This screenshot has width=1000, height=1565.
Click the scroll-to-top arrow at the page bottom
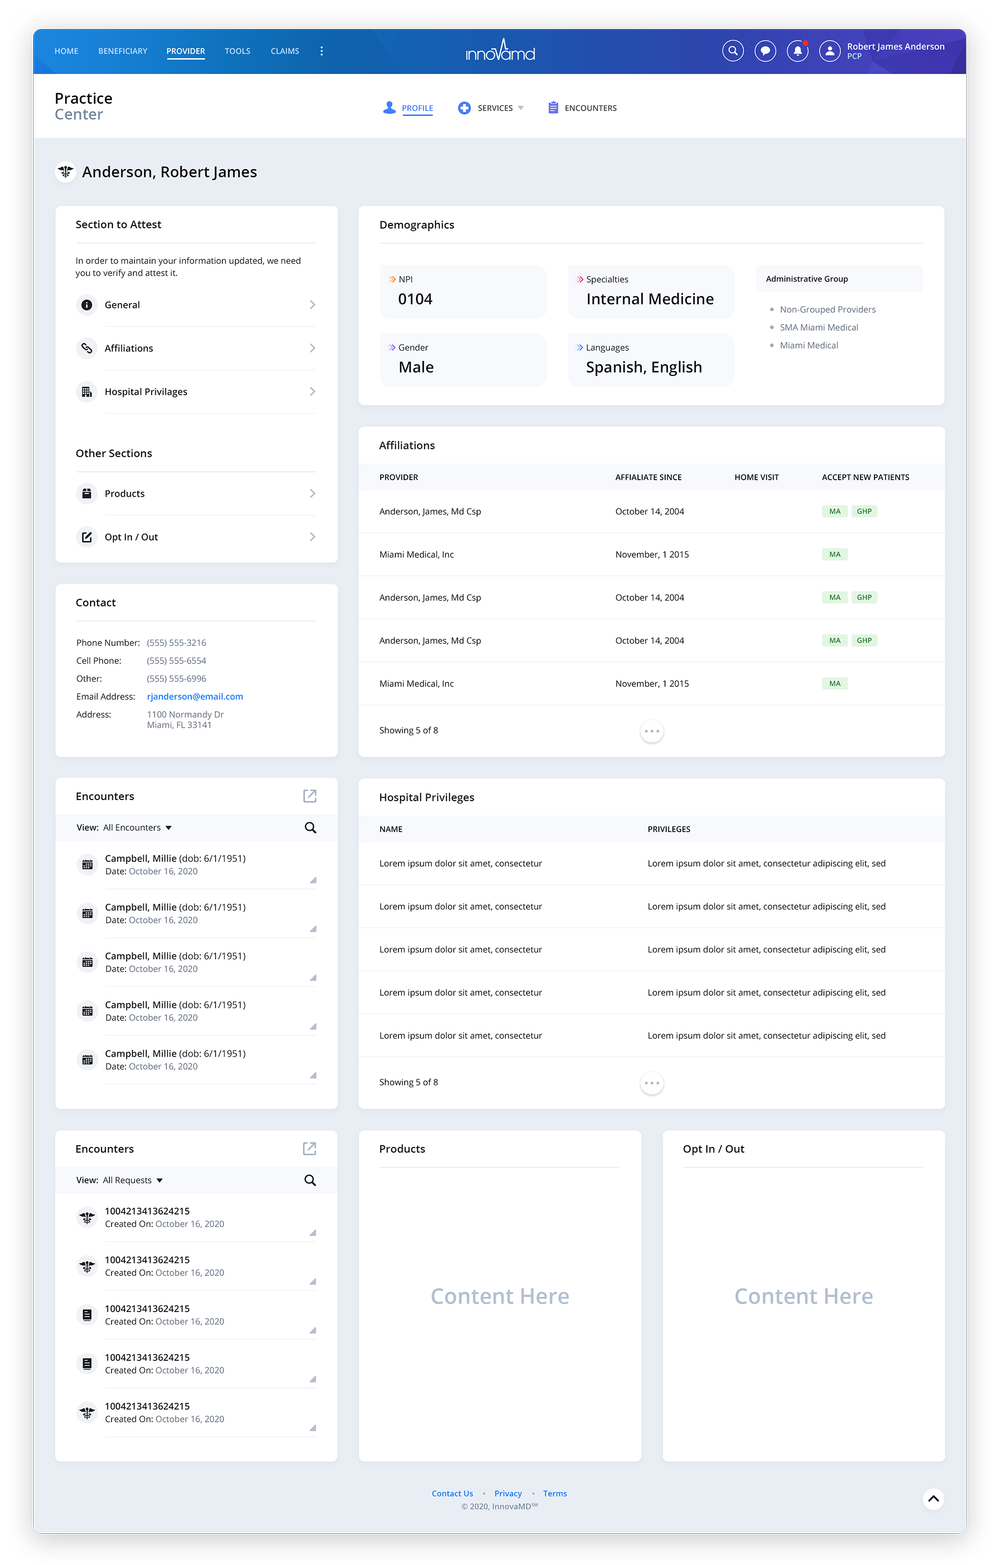click(x=933, y=1499)
